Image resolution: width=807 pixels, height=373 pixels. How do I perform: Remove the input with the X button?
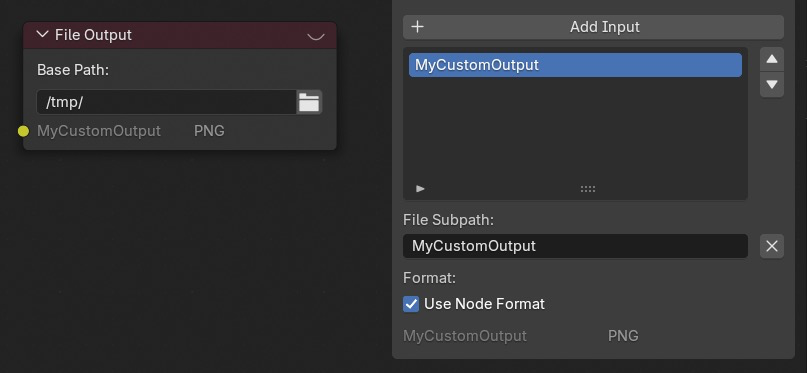(x=771, y=246)
